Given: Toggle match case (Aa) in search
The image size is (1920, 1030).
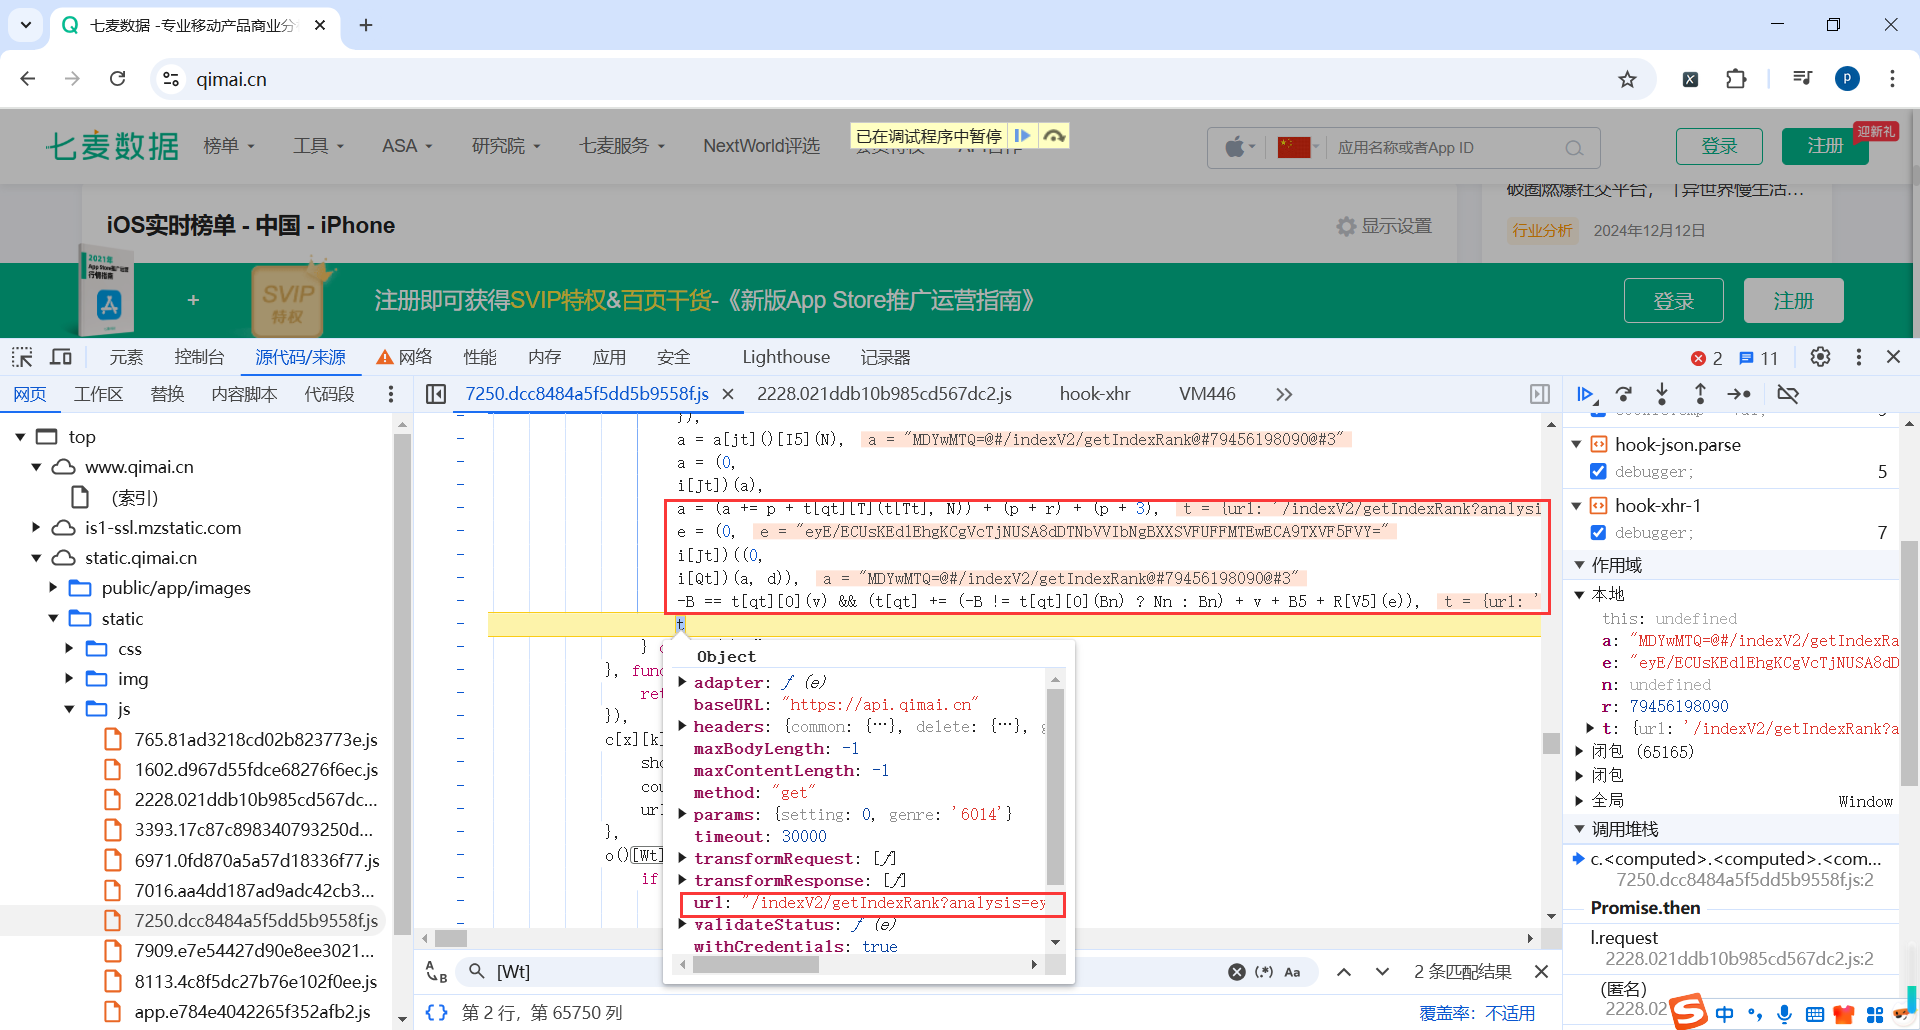Looking at the screenshot, I should coord(1292,972).
